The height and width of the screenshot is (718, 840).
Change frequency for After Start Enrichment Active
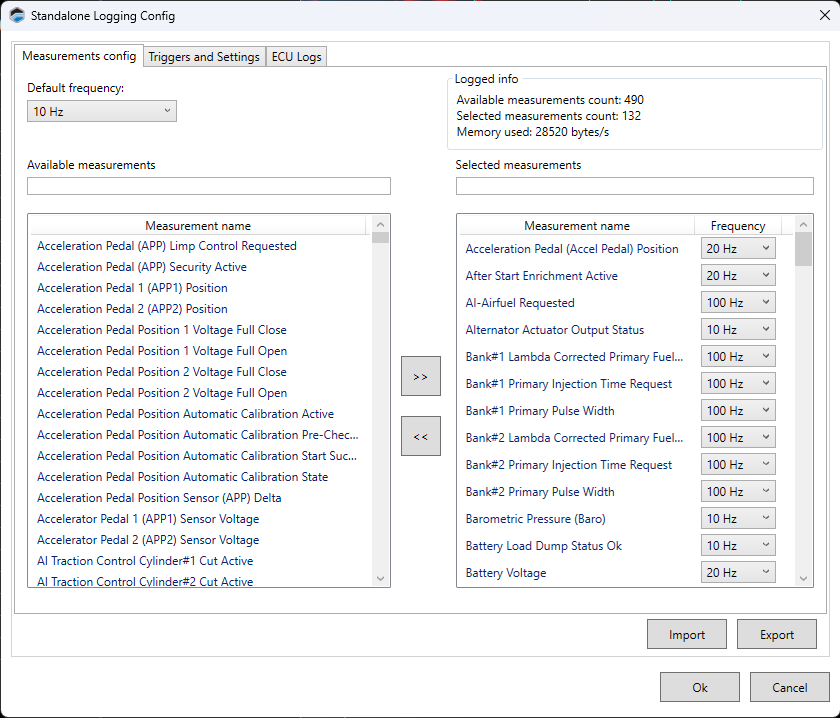pos(738,275)
